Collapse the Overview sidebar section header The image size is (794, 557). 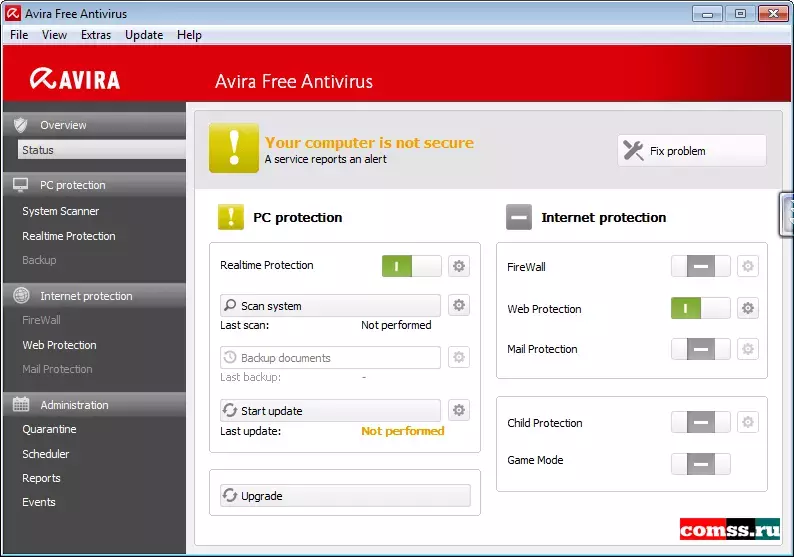point(95,125)
